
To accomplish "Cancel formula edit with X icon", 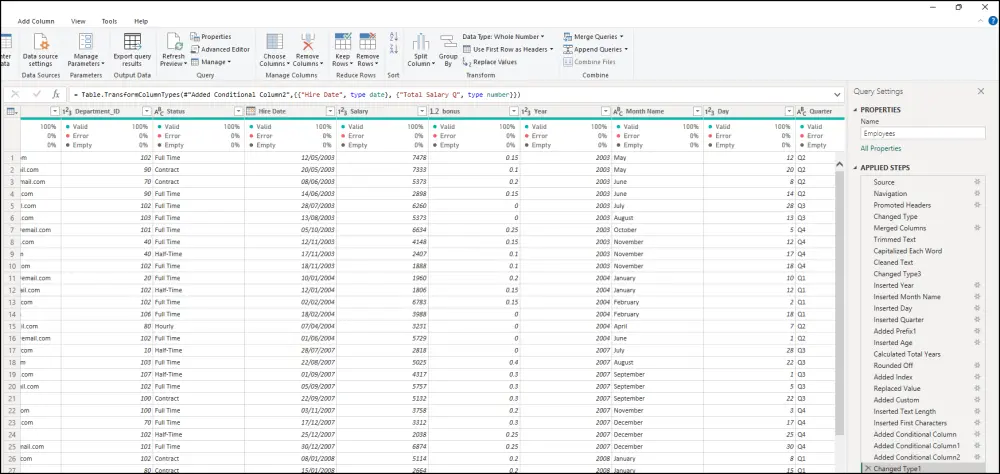I will pos(15,94).
